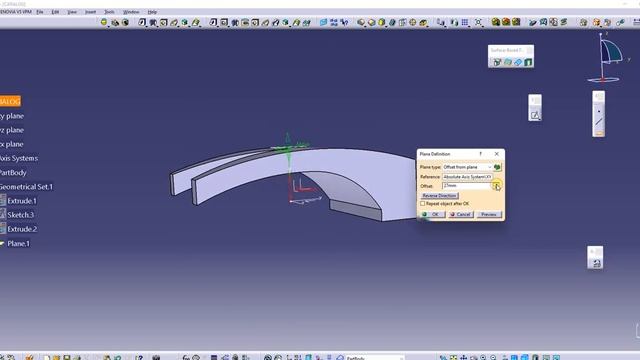Click the fx formula icon in bottom toolbar
The image size is (640, 360).
[186, 358]
